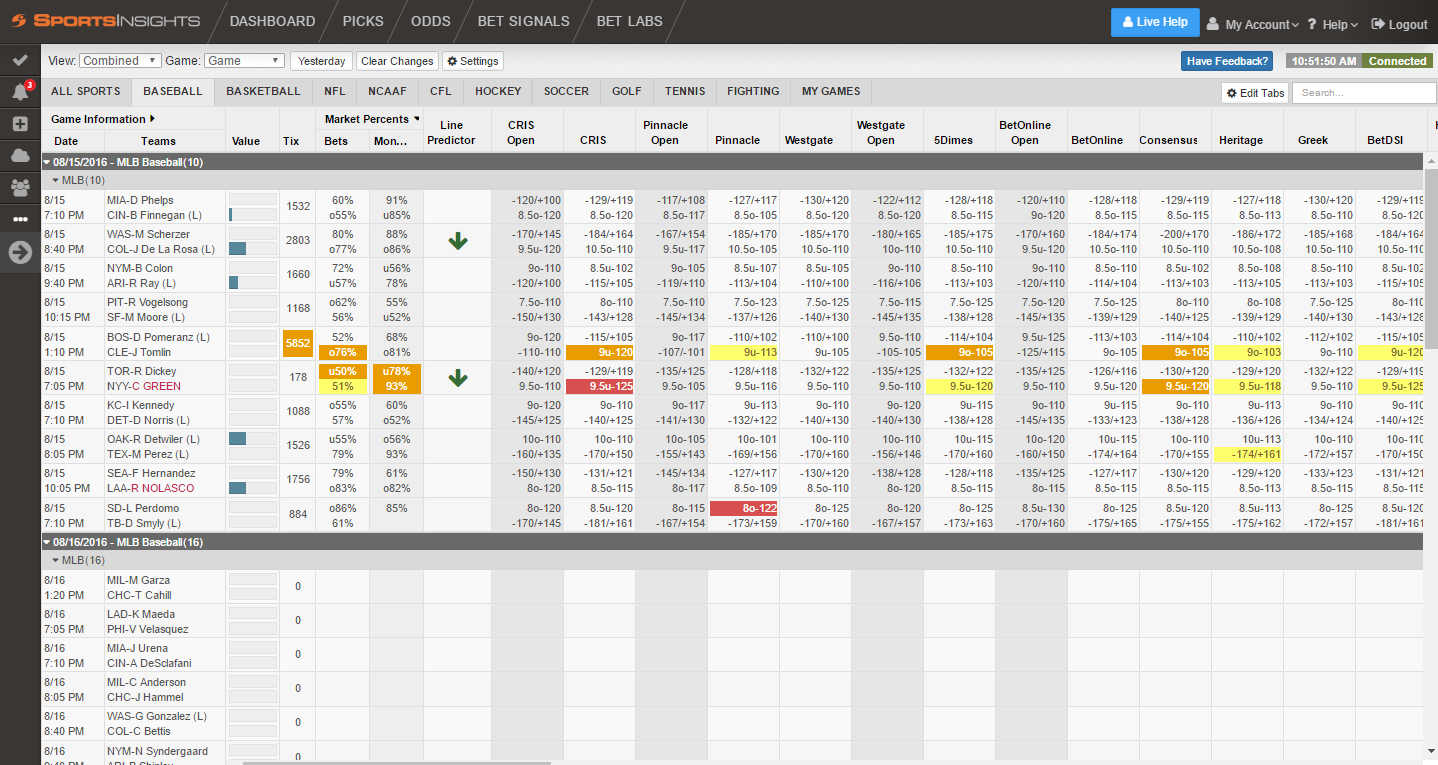
Task: Click the SportsInsights logo
Action: point(104,21)
